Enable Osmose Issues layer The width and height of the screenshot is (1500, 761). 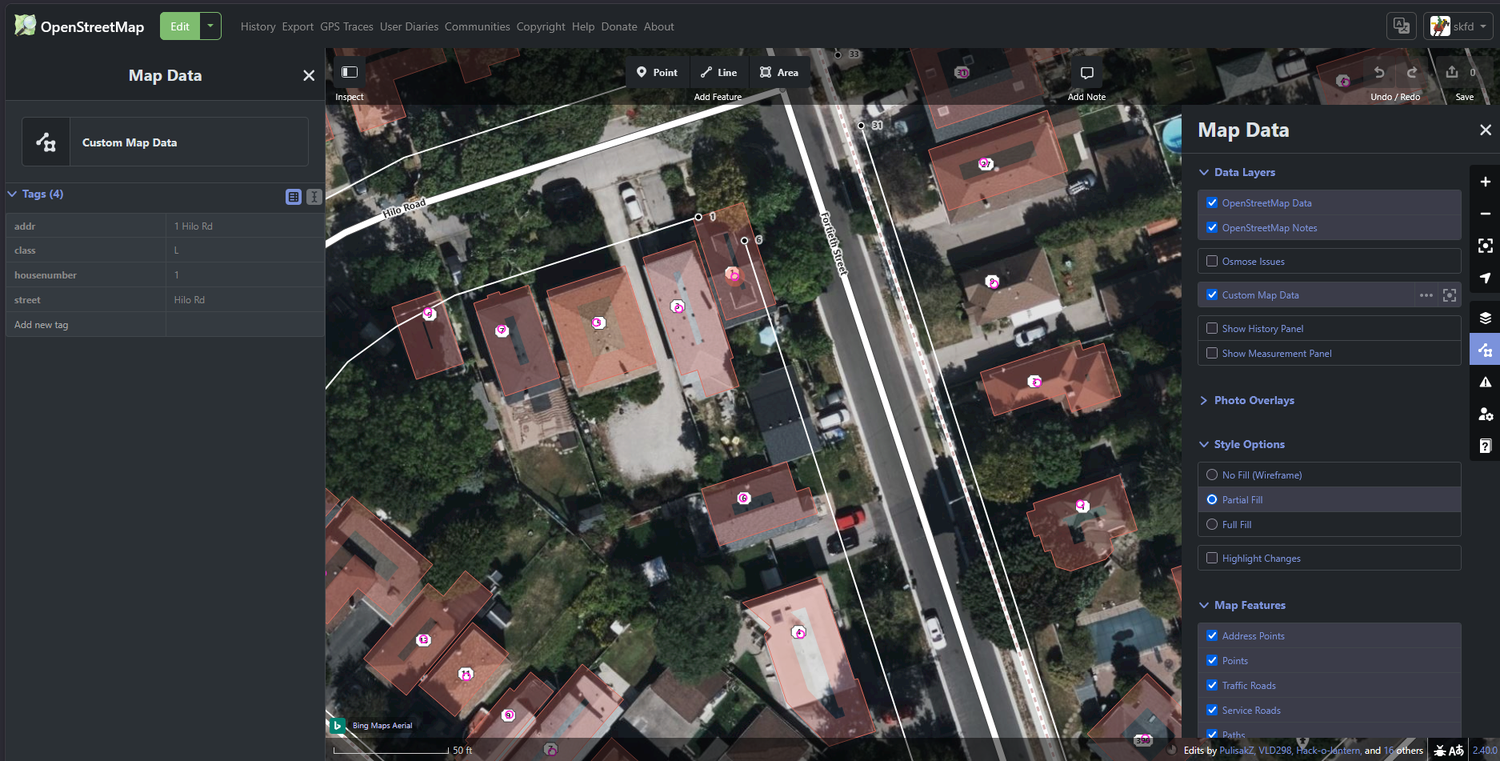pyautogui.click(x=1212, y=261)
